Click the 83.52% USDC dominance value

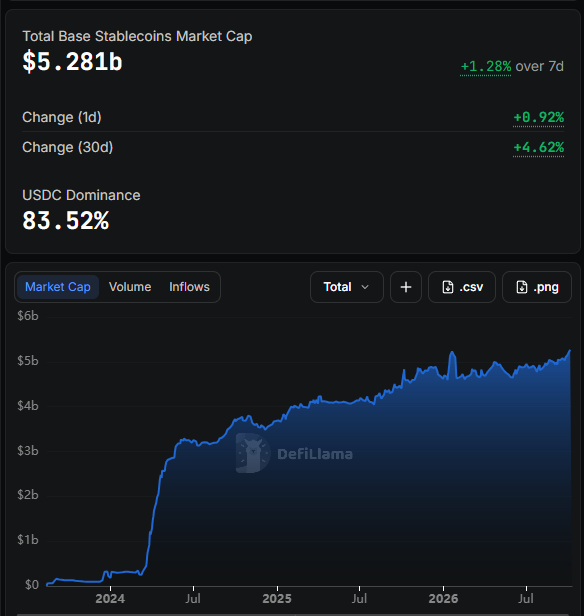coord(66,220)
